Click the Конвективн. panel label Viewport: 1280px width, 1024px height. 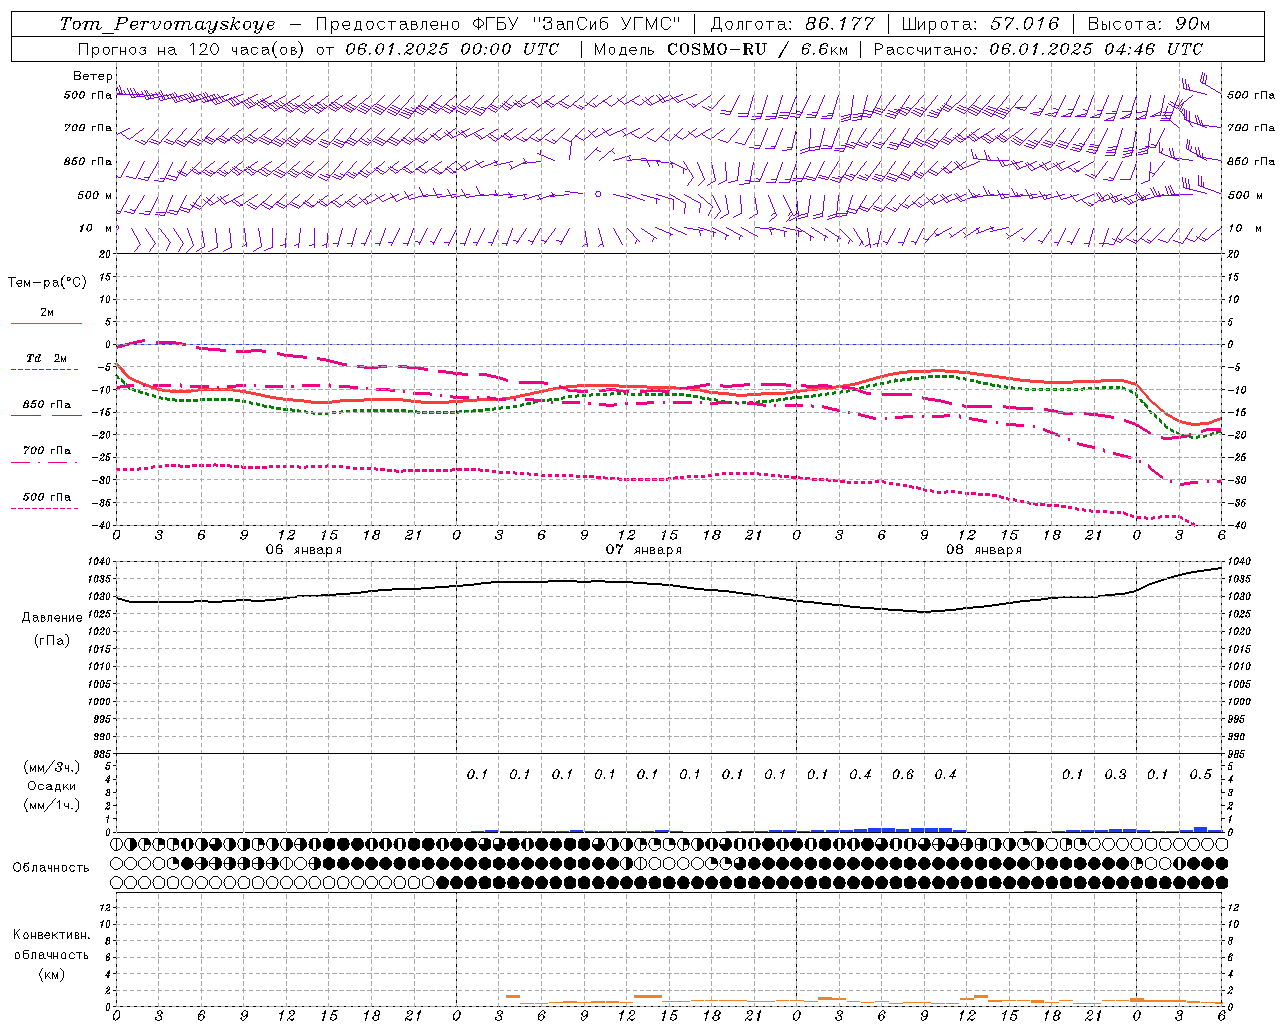51,935
